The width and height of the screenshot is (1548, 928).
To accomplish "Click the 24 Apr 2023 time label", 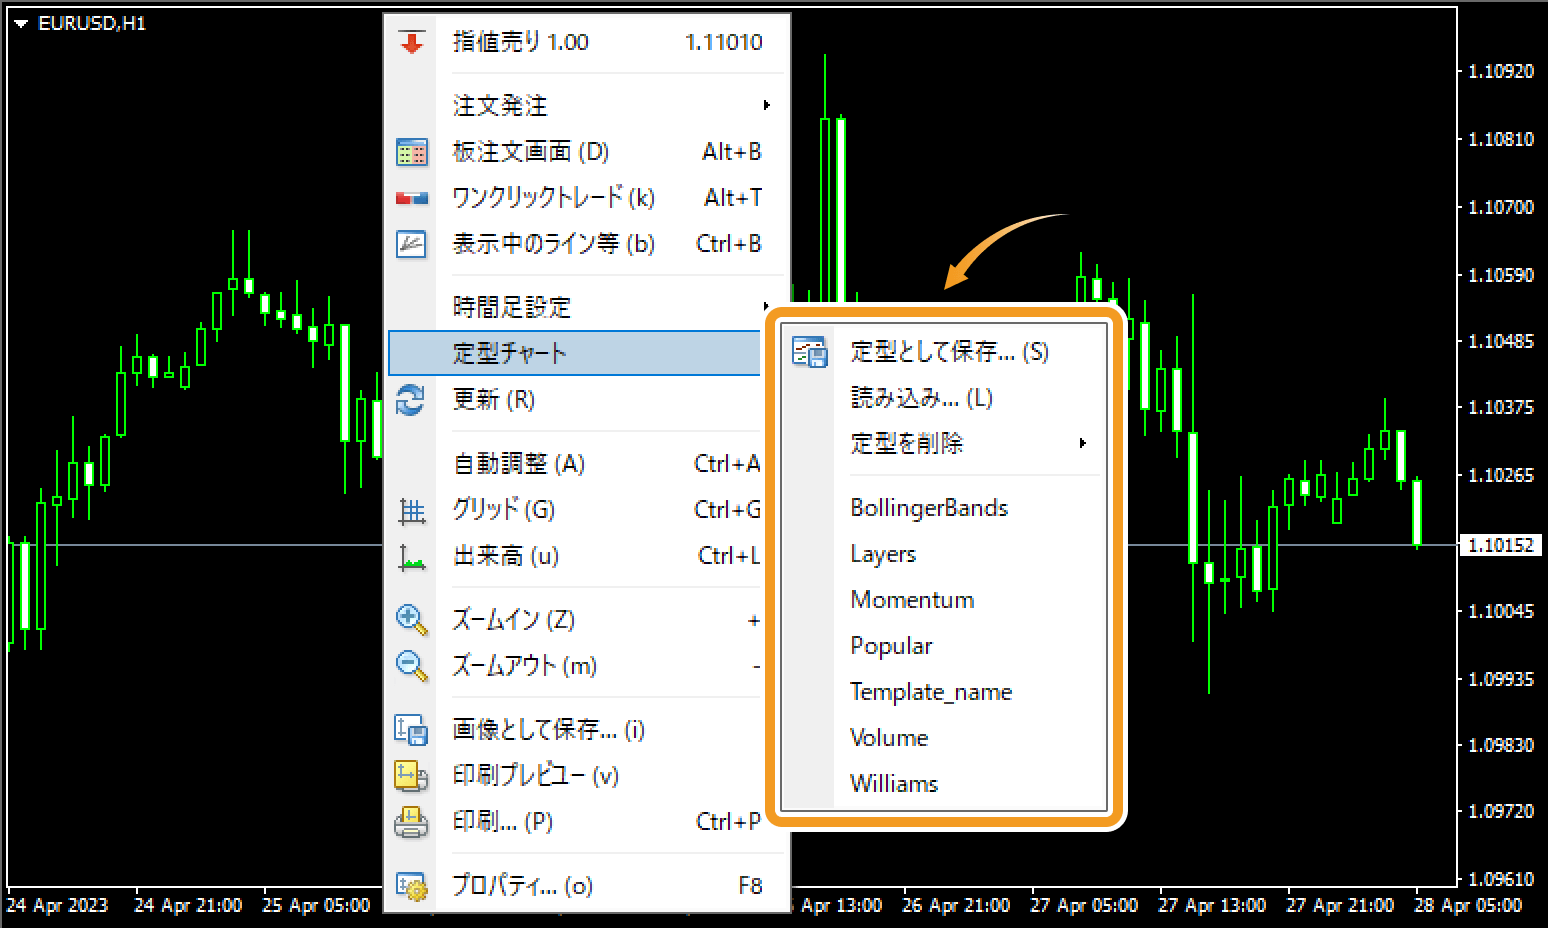I will click(57, 905).
